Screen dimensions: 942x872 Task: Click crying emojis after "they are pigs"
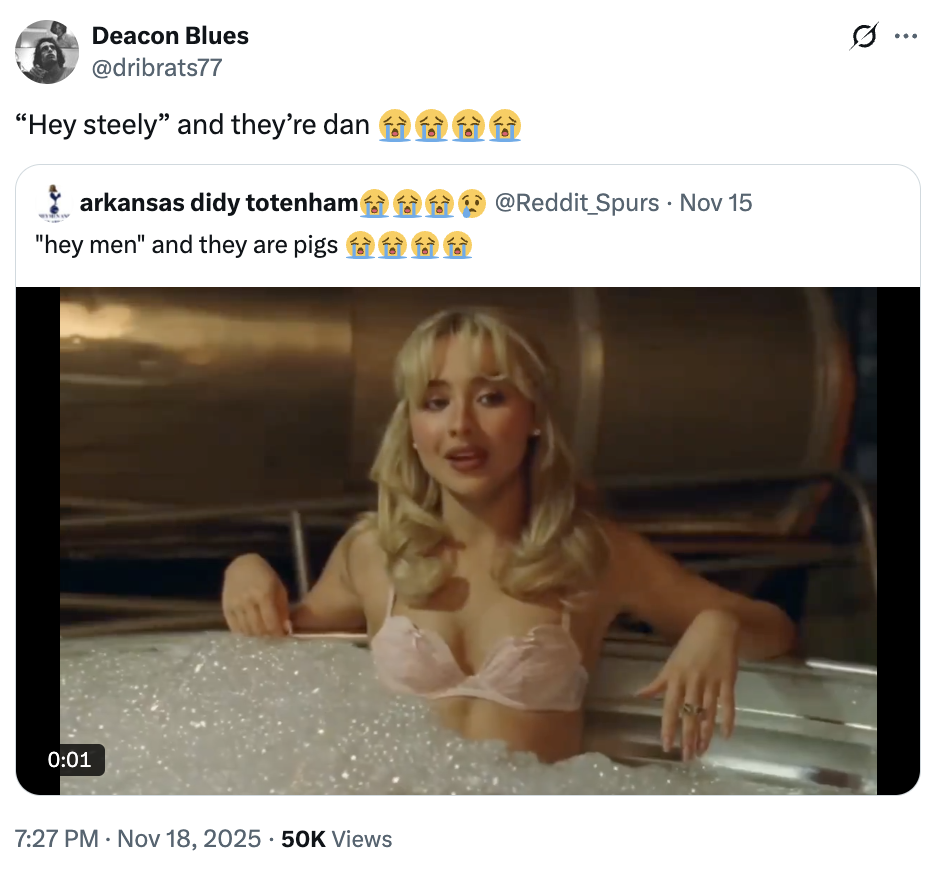click(408, 244)
